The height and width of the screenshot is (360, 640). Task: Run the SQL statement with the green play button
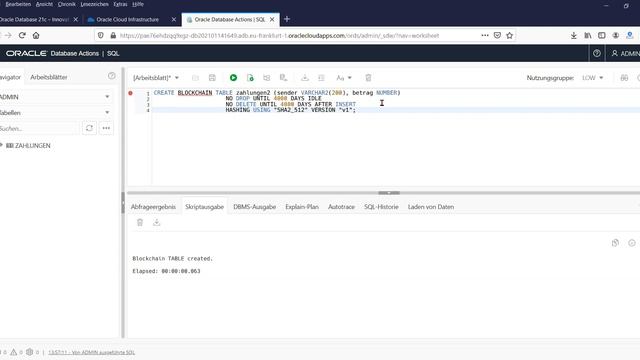233,78
